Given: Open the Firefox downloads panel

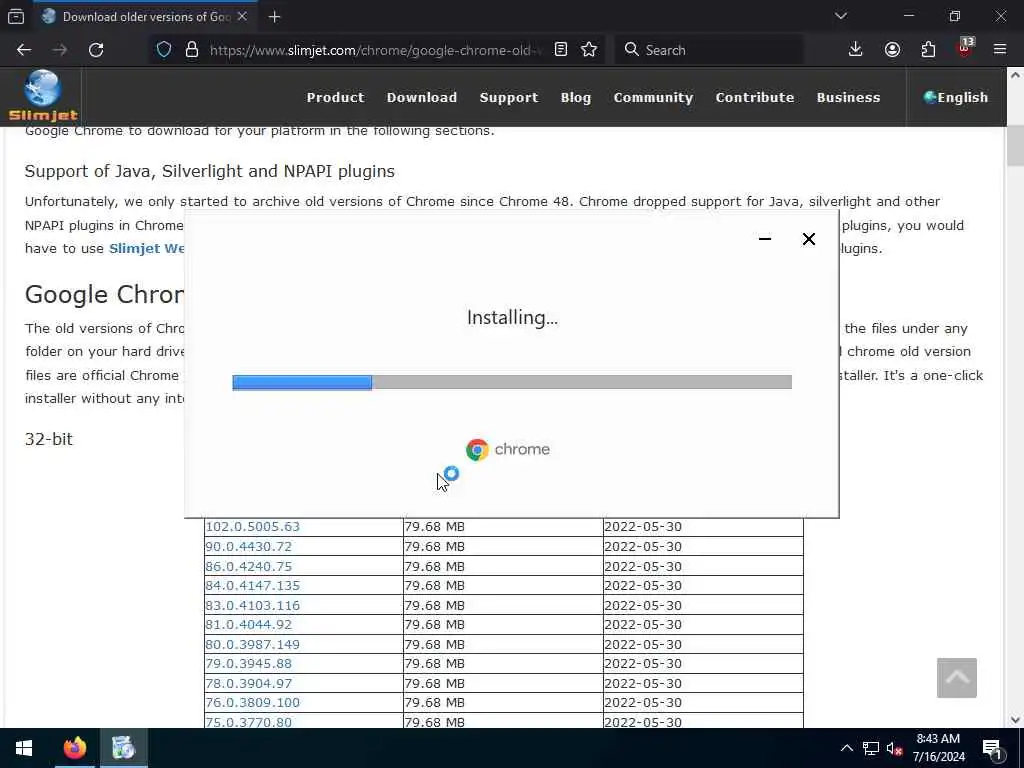Looking at the screenshot, I should coord(856,50).
